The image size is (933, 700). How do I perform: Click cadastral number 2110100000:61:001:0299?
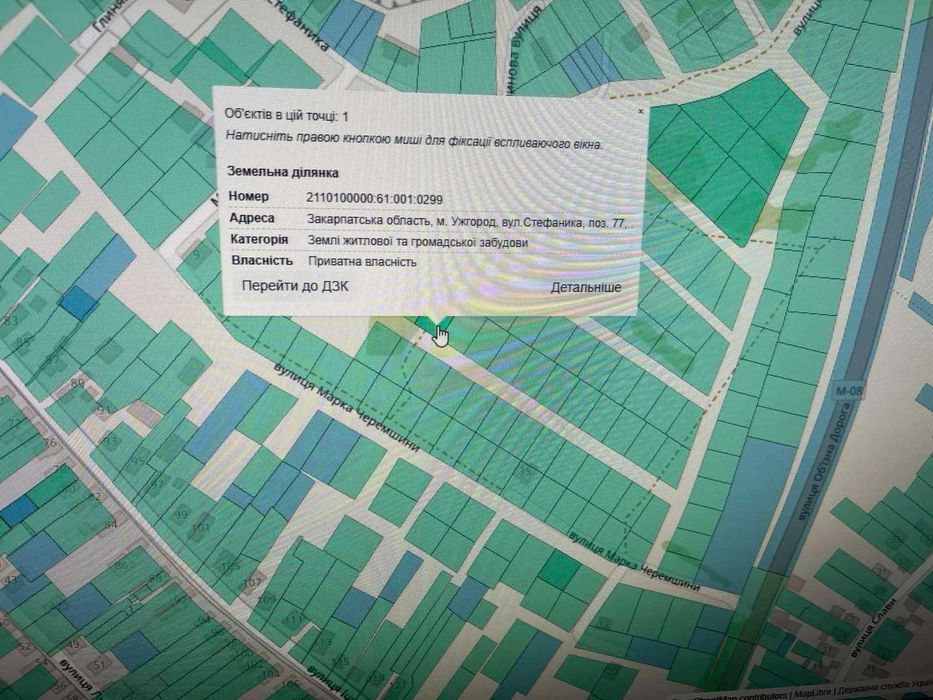click(x=374, y=198)
